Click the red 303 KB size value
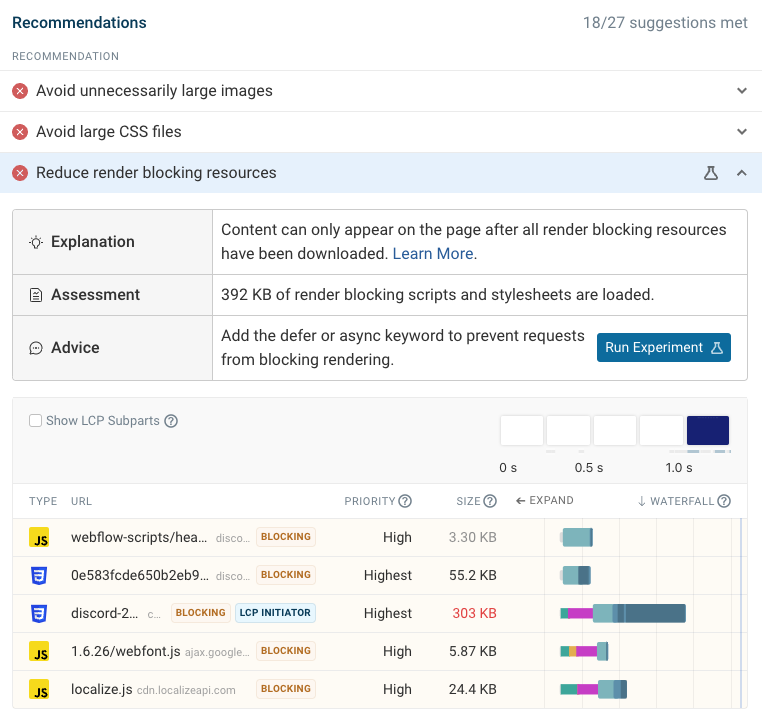The height and width of the screenshot is (723, 762). point(474,613)
